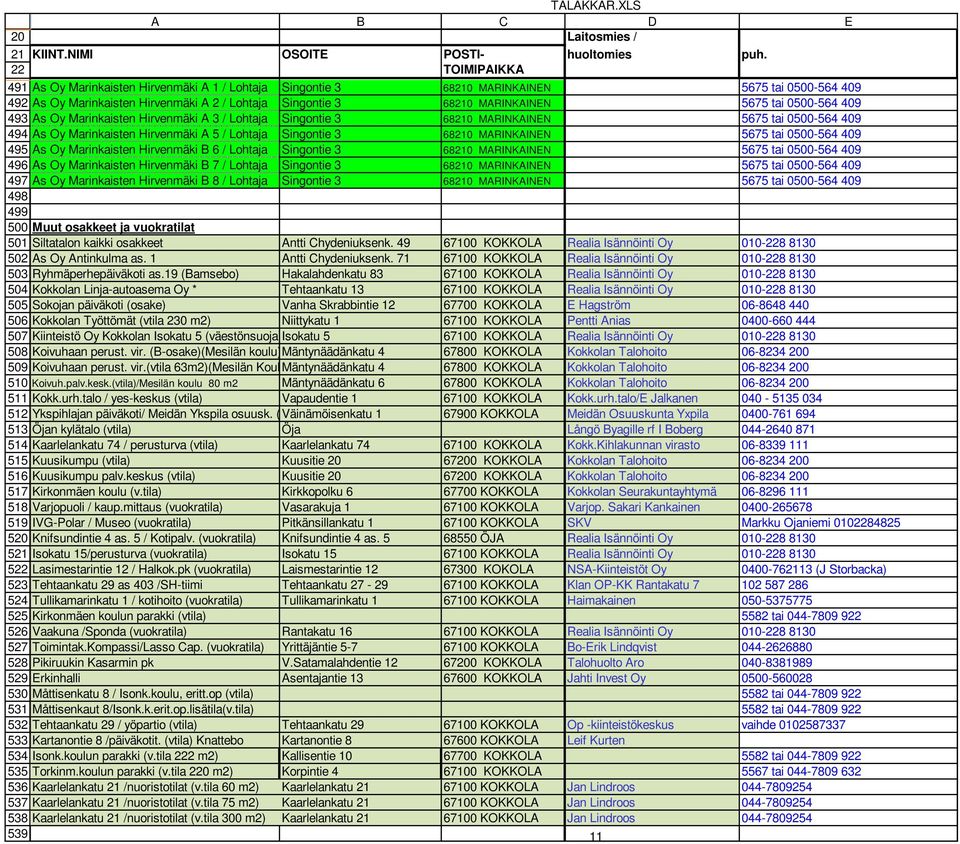Click cell 'Kokk.urh.talo / yes-keskus (vtila)'

(155, 398)
